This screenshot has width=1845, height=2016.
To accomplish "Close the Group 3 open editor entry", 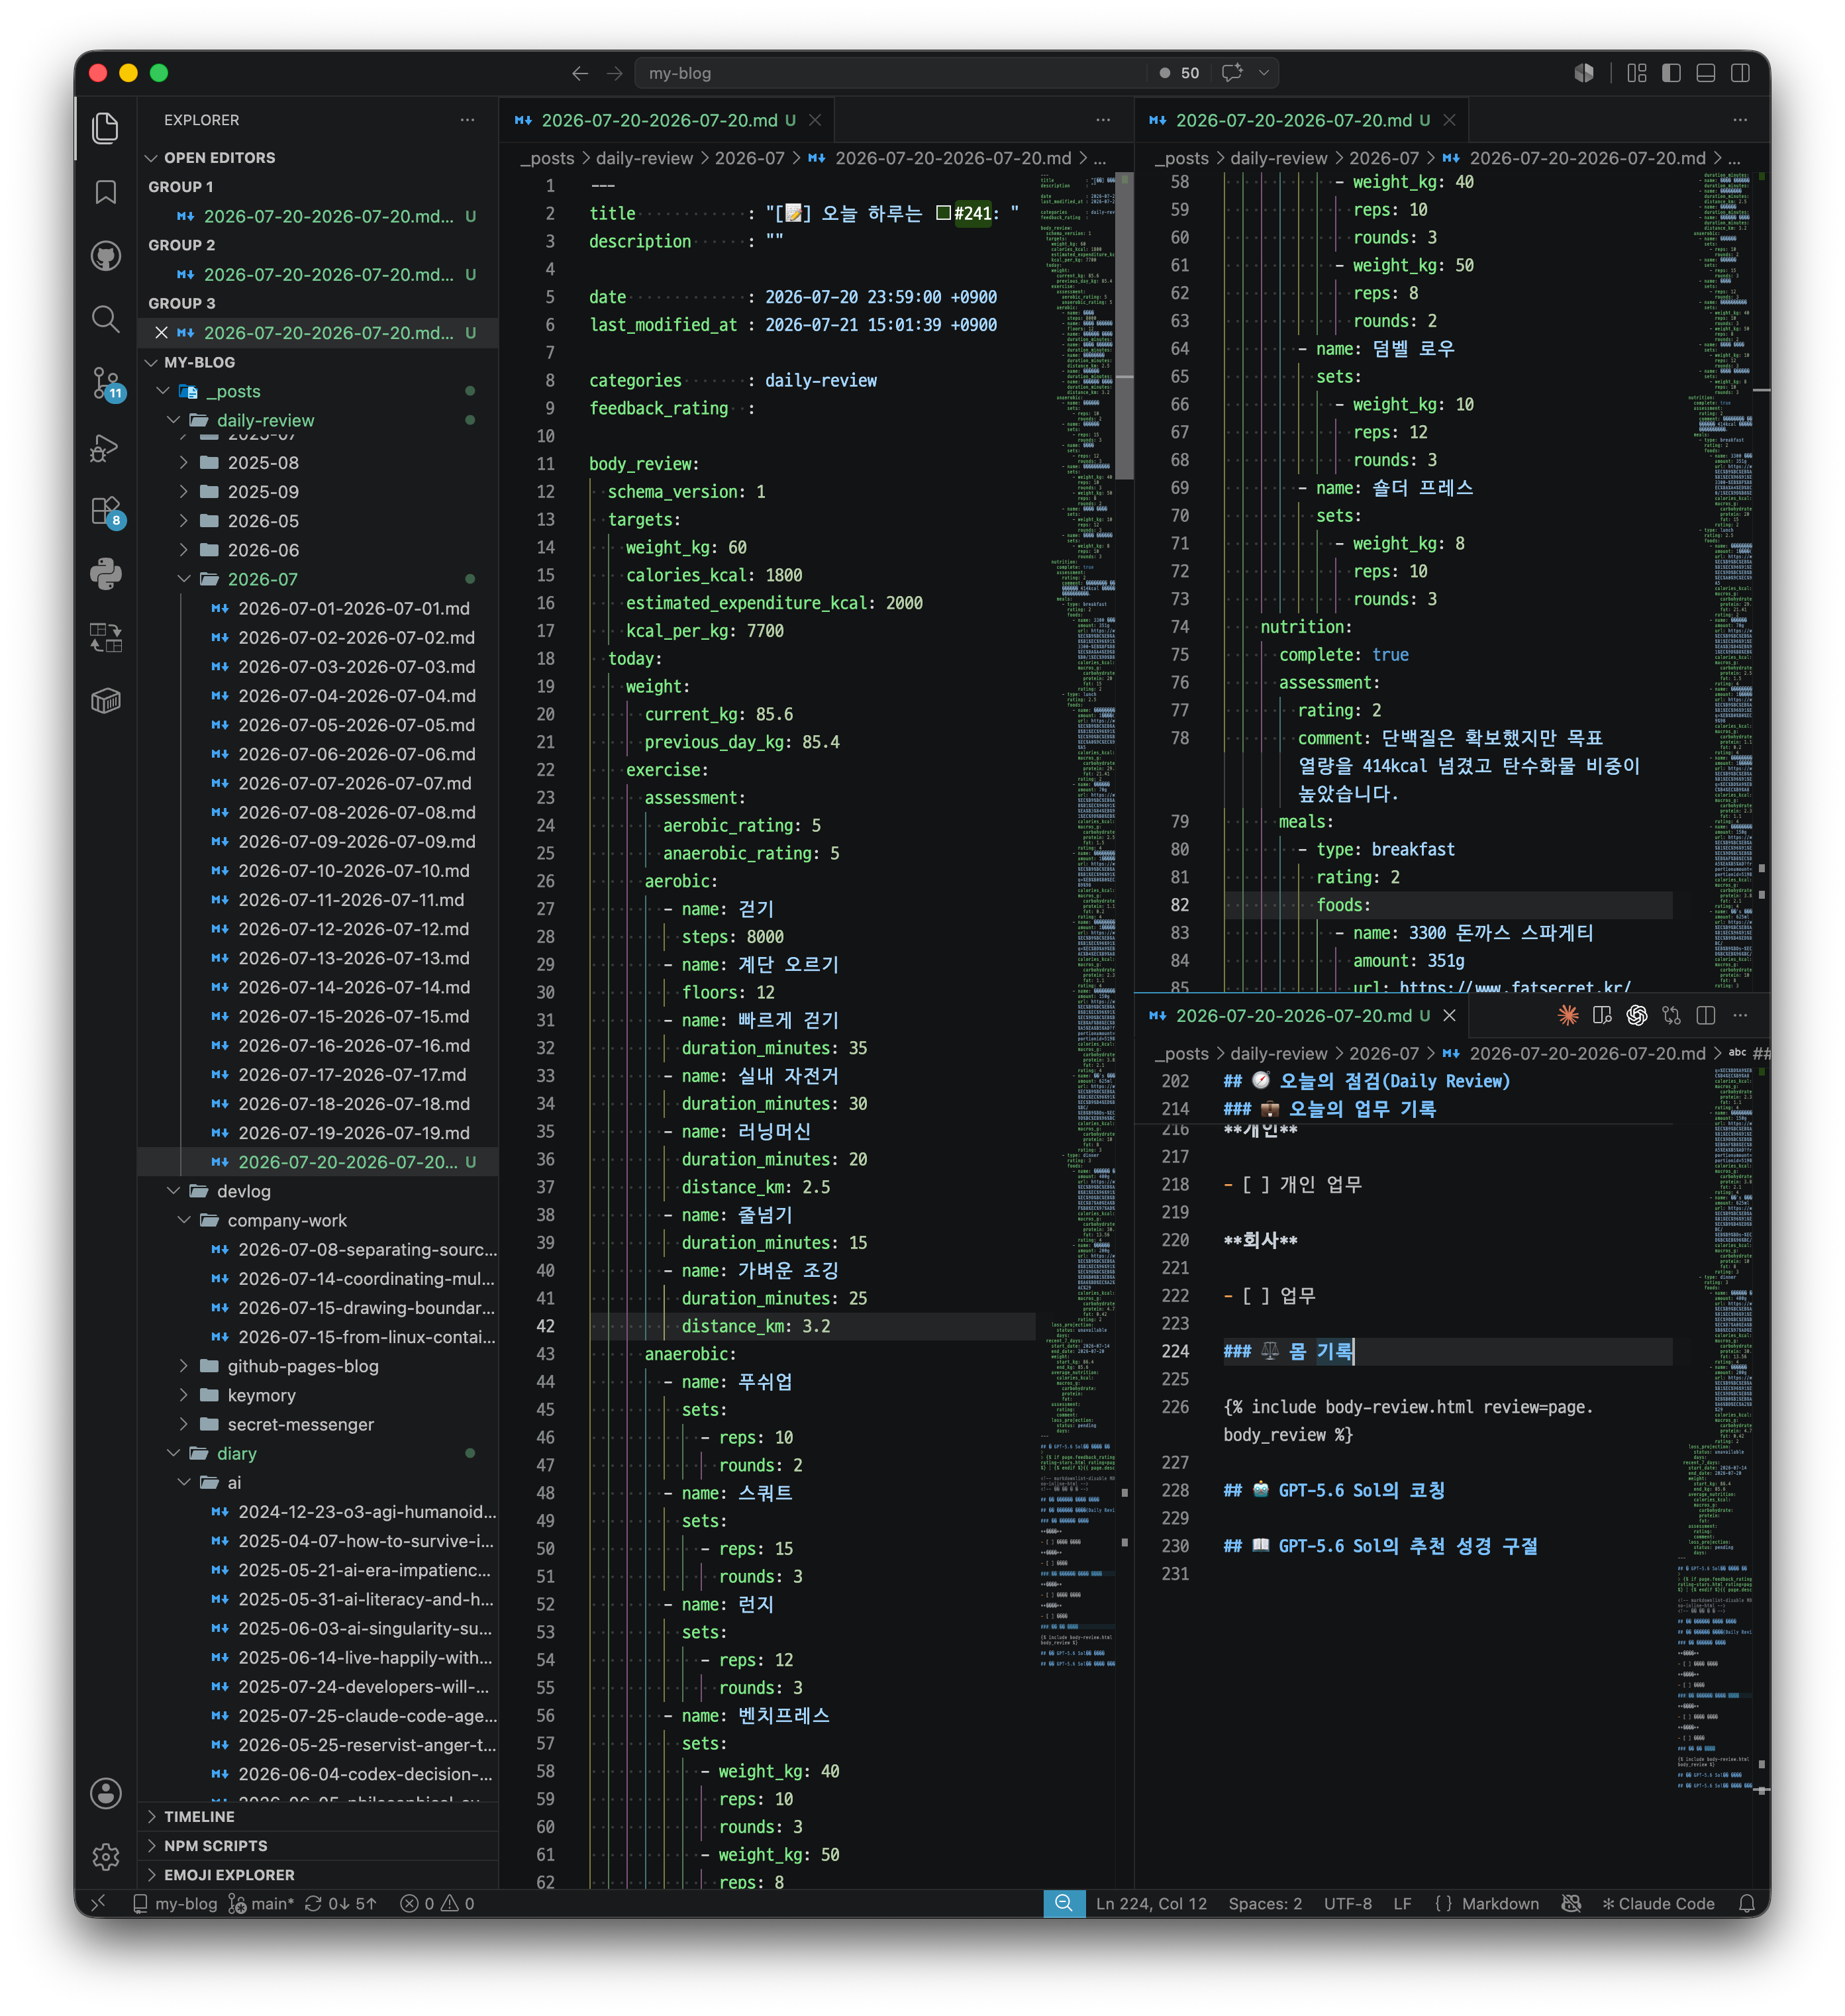I will click(x=161, y=332).
